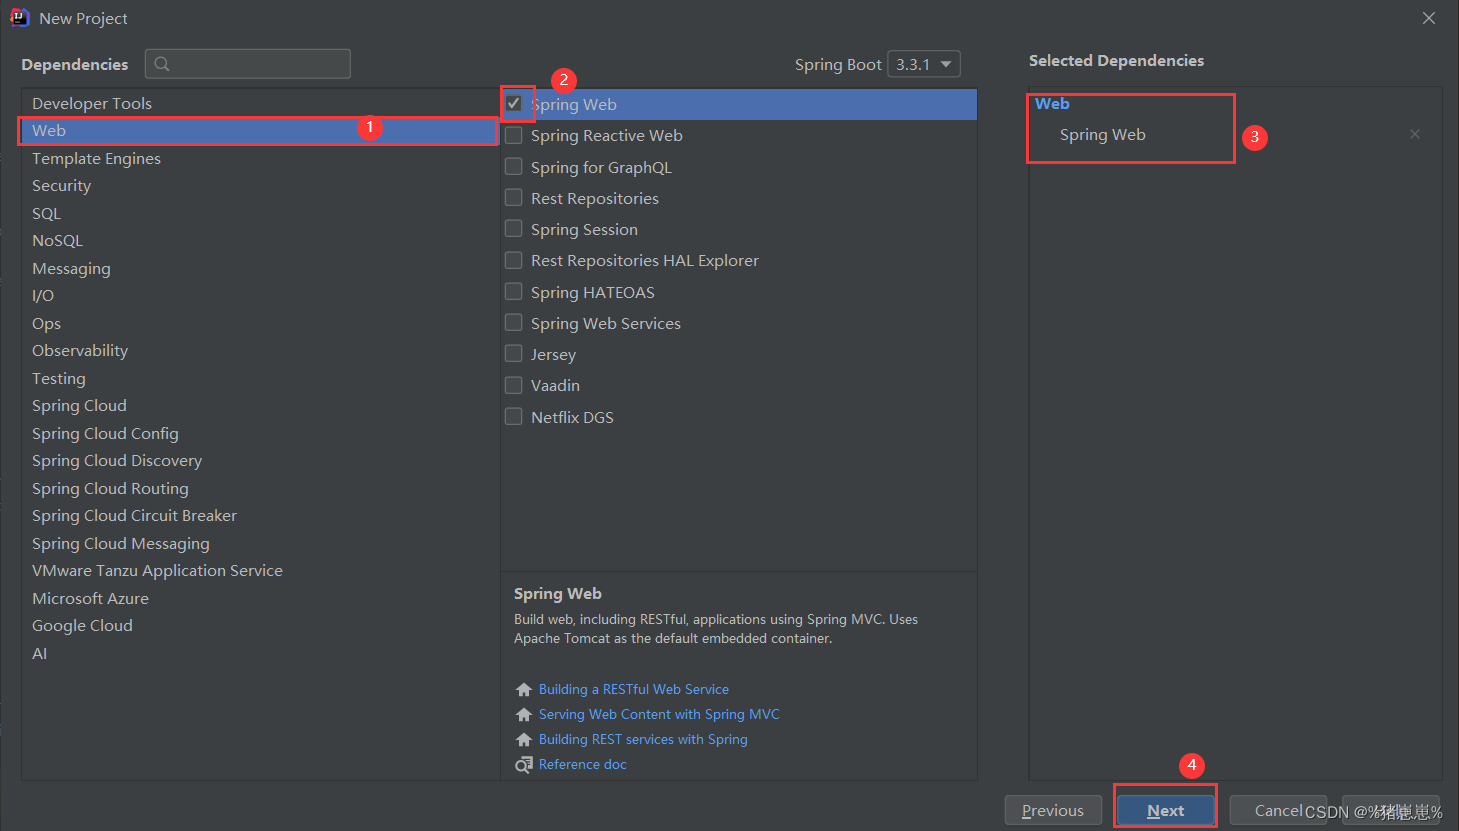Choose VMware Tanzu Application Service

pyautogui.click(x=259, y=571)
